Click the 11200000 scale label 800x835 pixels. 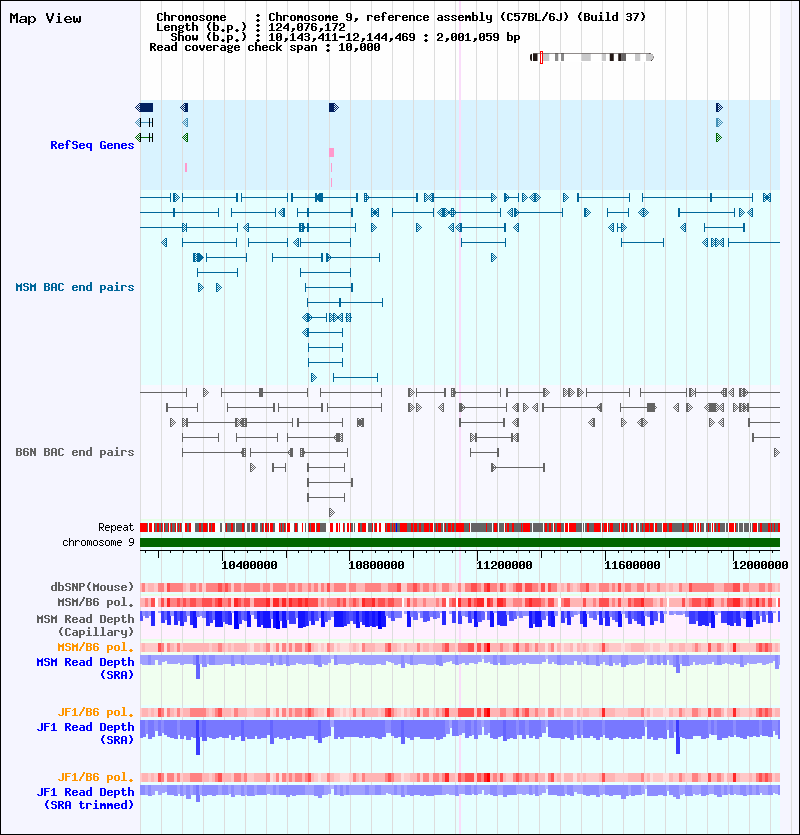point(504,565)
